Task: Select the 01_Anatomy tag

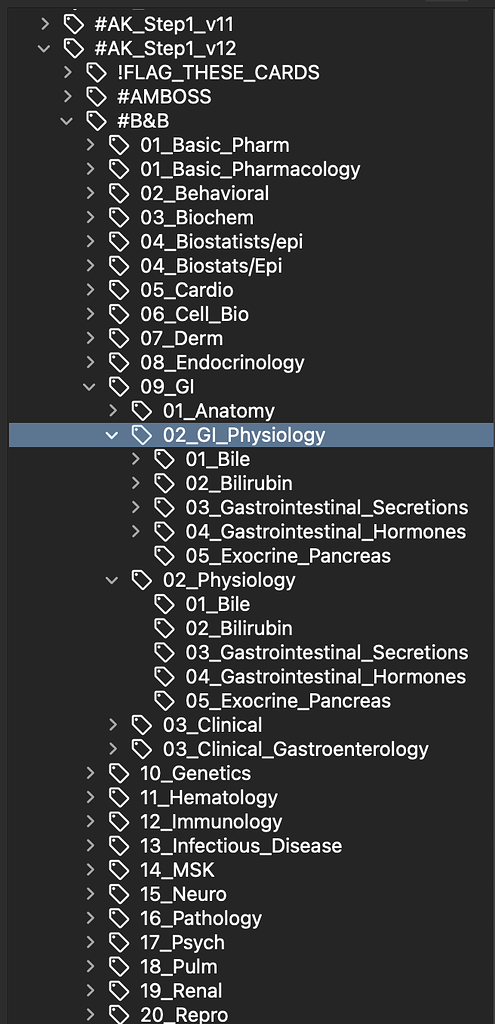Action: 219,411
